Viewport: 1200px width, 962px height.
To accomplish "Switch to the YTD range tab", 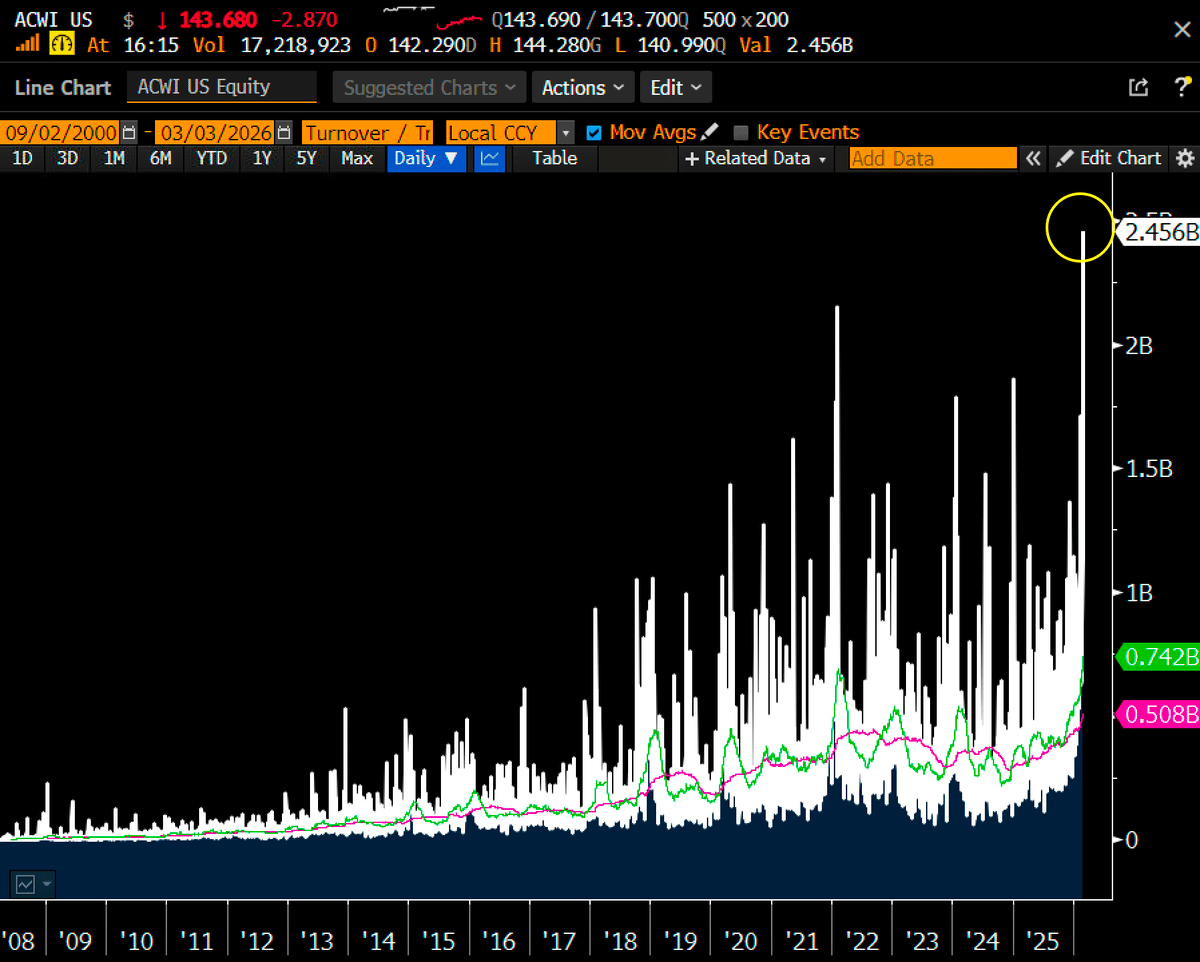I will coord(211,158).
